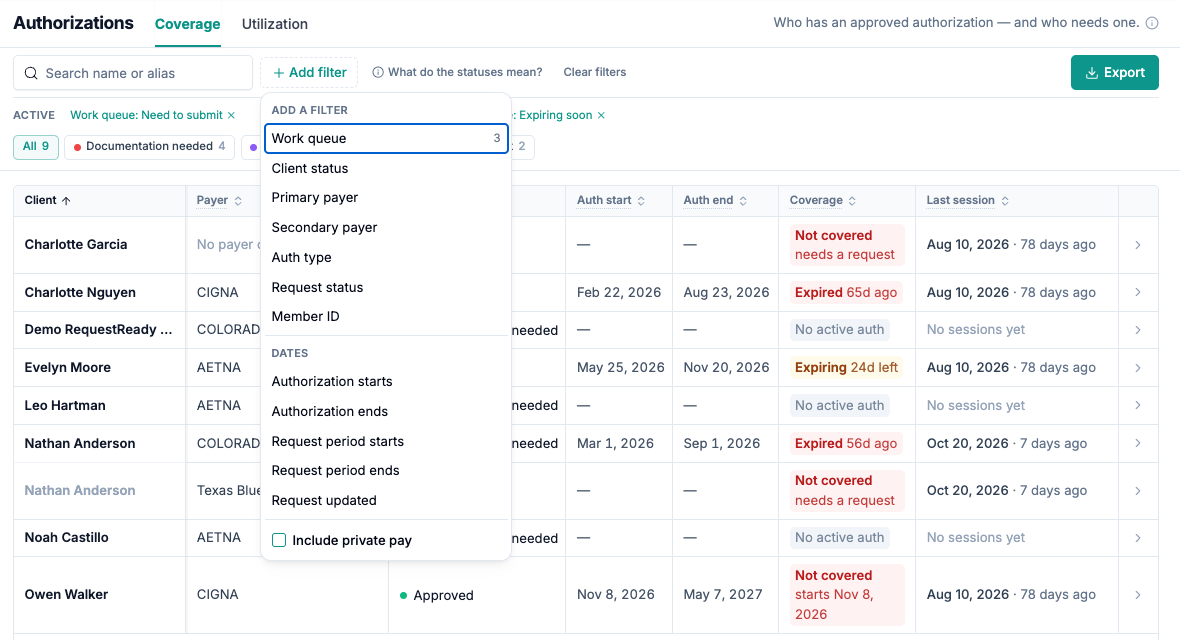The width and height of the screenshot is (1180, 640).
Task: Choose Request period ends date filter
Action: (386, 471)
